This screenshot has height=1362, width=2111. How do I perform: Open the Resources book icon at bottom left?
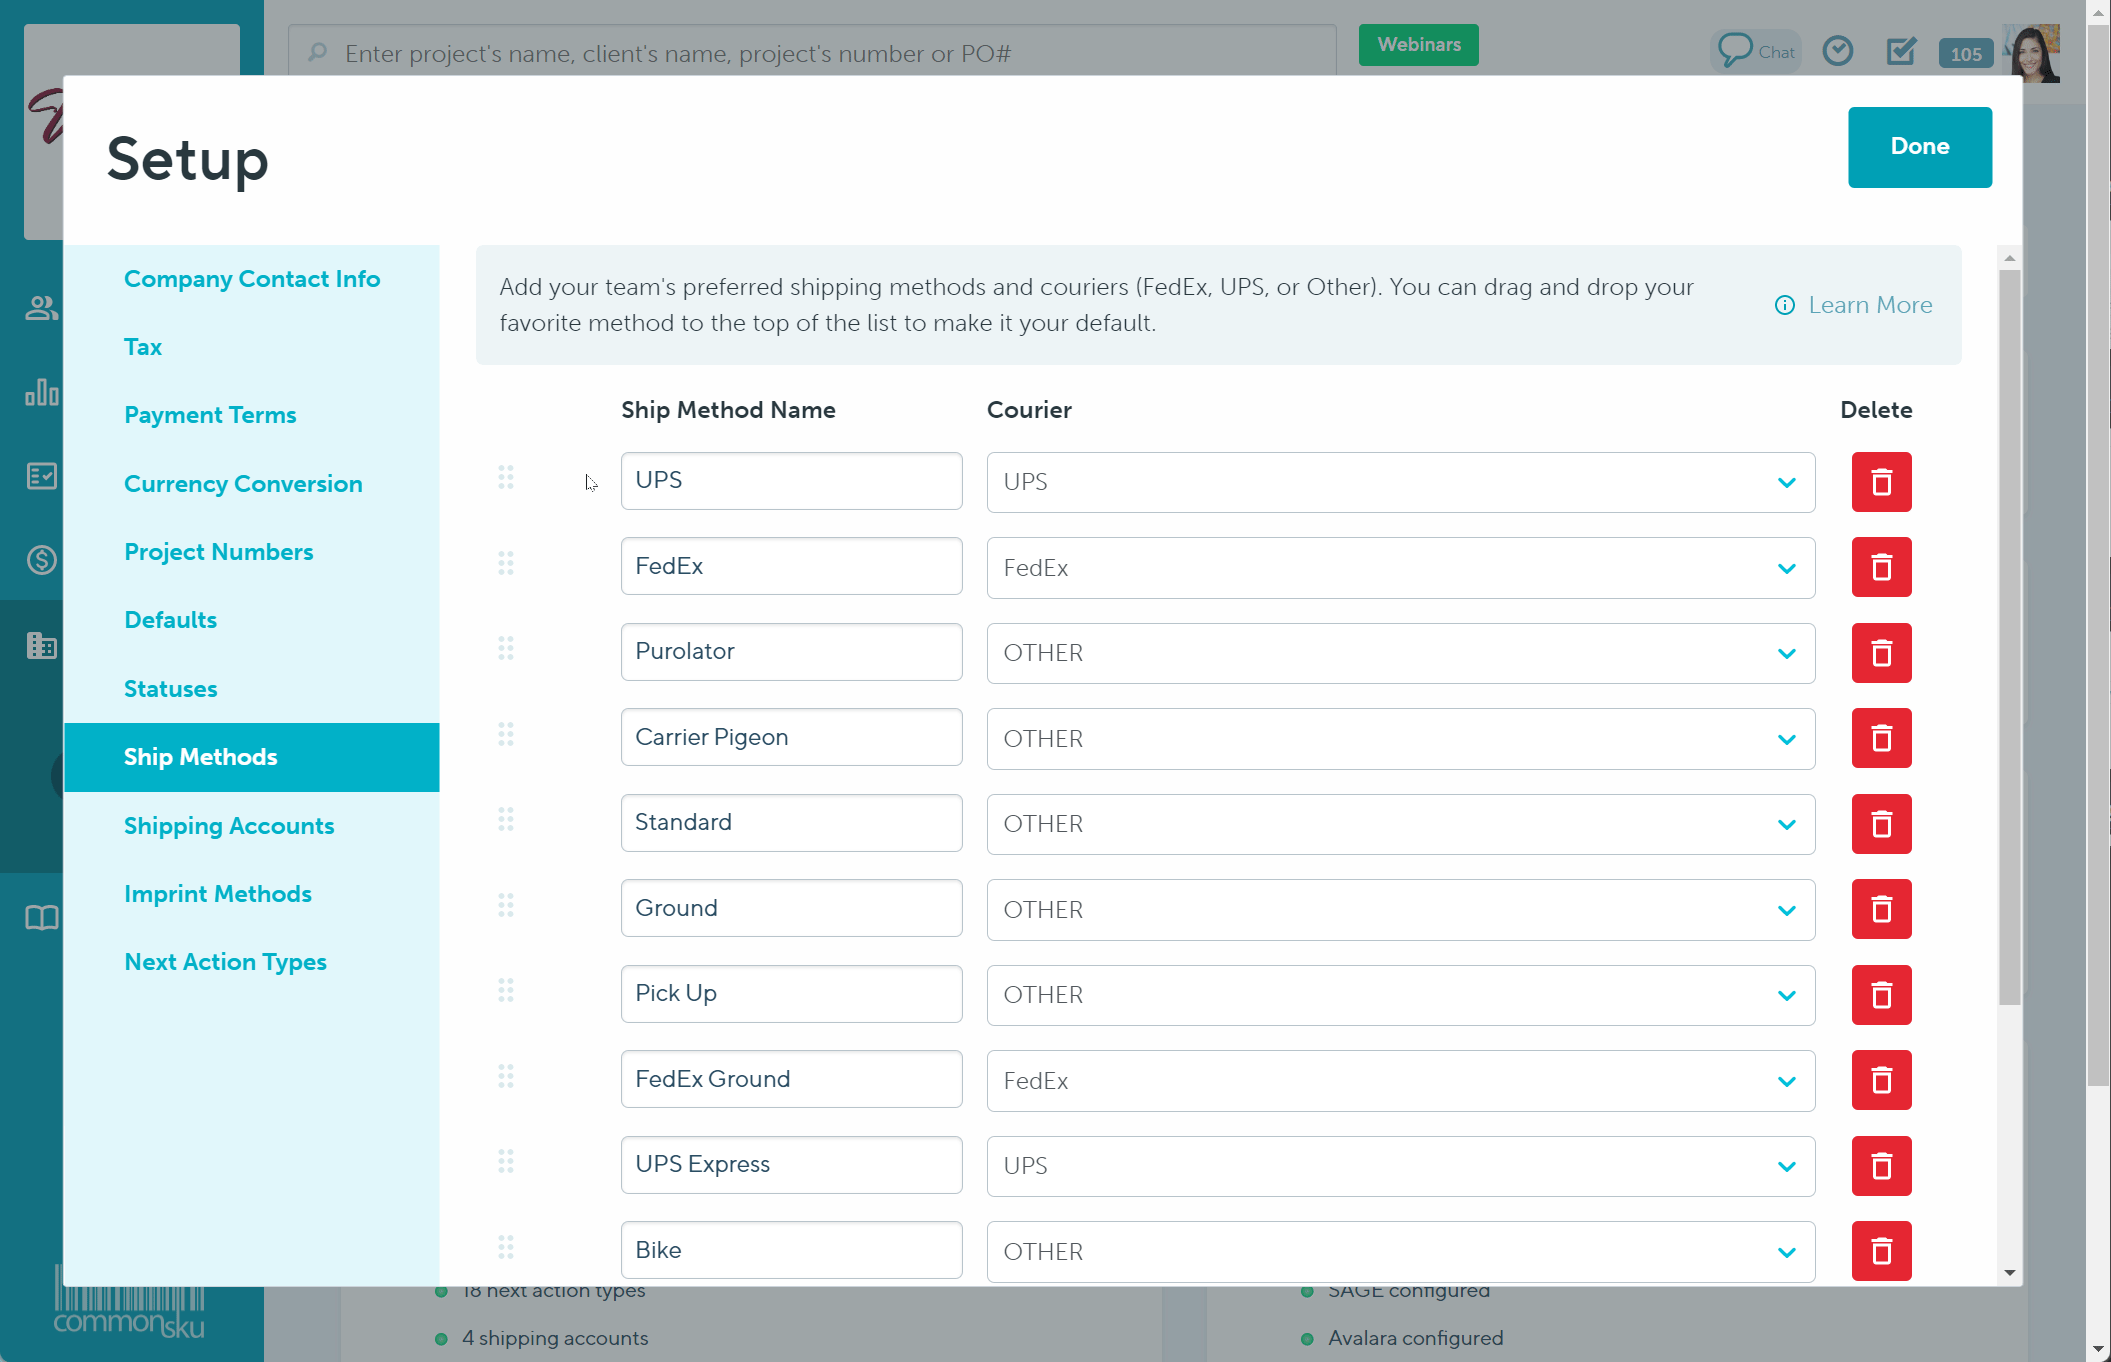tap(40, 917)
